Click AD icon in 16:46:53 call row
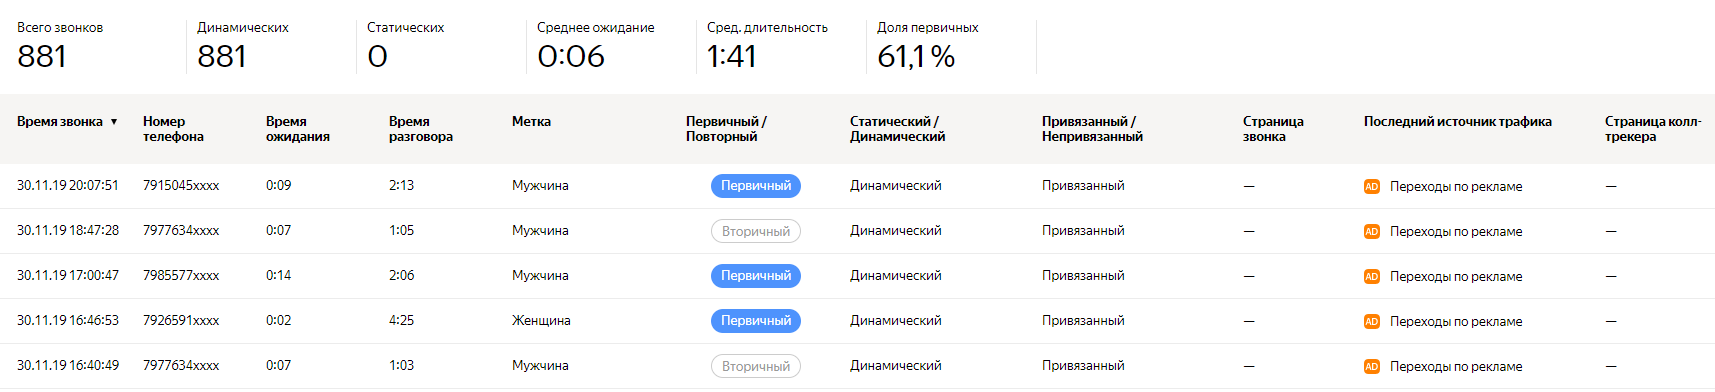This screenshot has height=392, width=1715. (1371, 322)
